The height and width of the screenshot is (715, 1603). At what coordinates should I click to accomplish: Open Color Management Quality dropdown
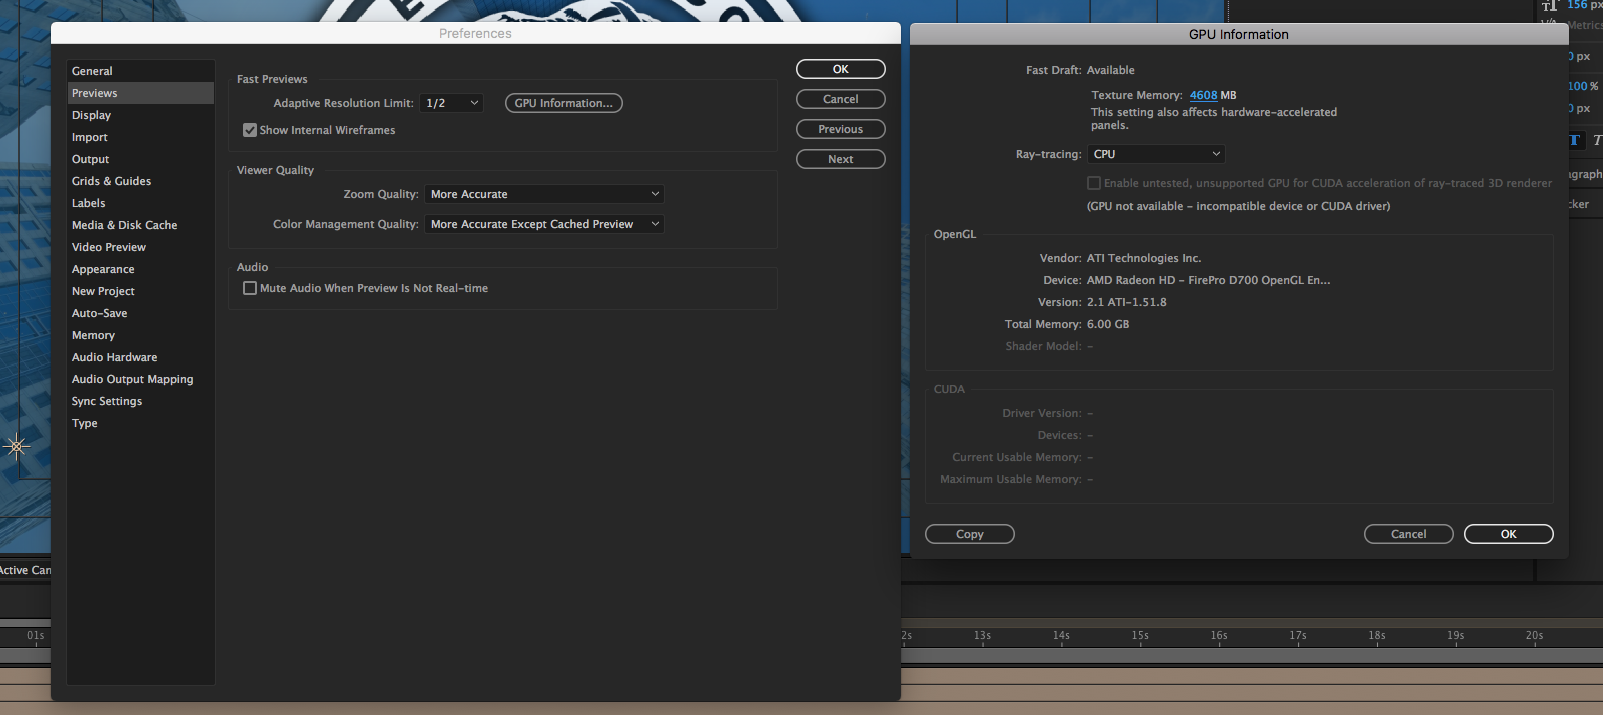click(544, 224)
